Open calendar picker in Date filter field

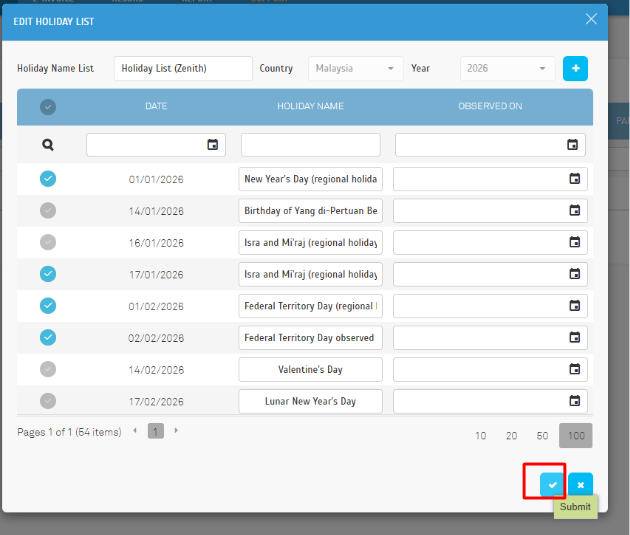[x=212, y=145]
